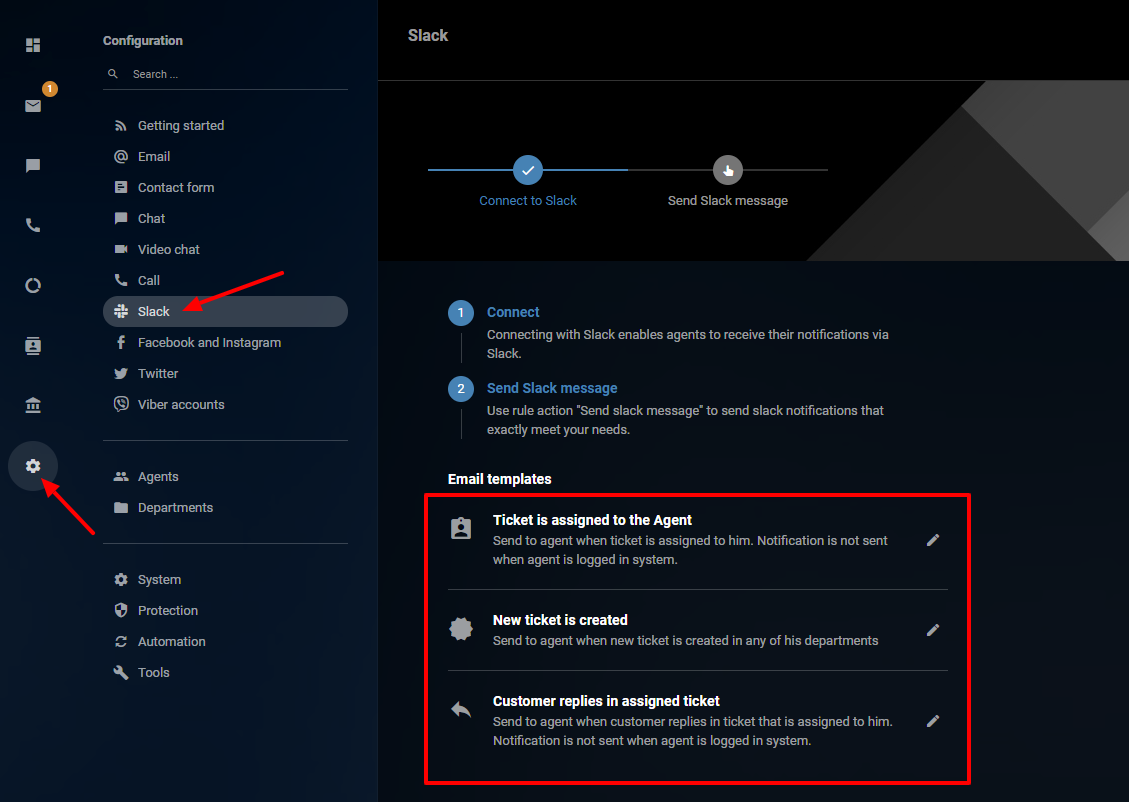Open the calls phone icon in left rail
1129x802 pixels.
33,225
